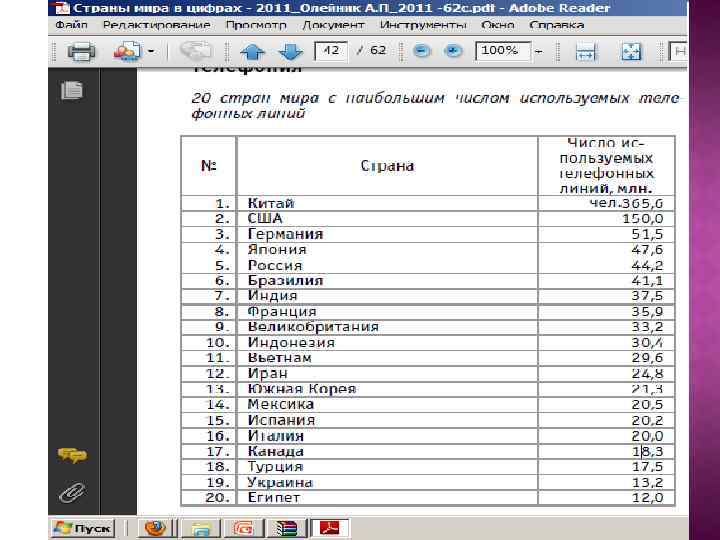Click the 100% zoom level field

(x=503, y=51)
